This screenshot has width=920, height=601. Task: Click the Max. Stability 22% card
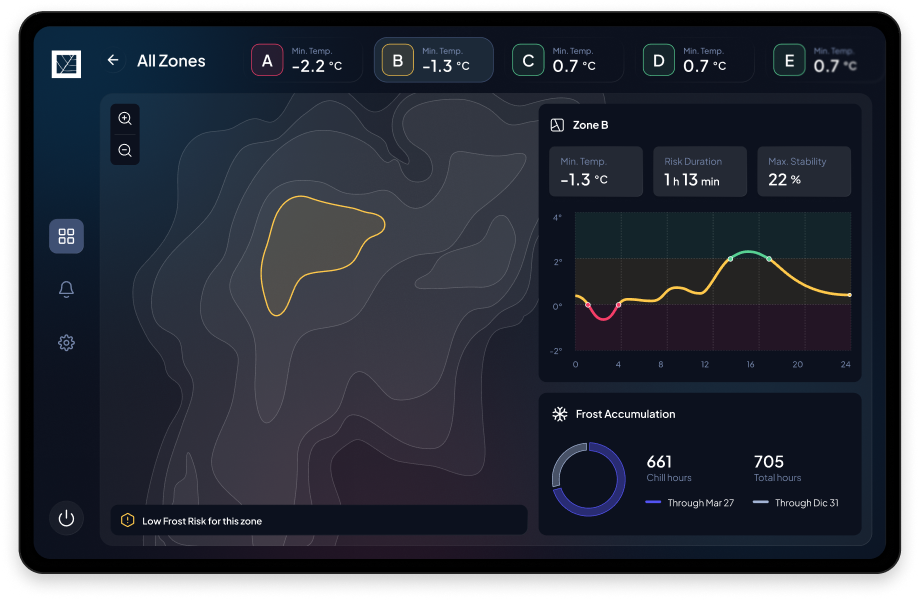pyautogui.click(x=804, y=171)
